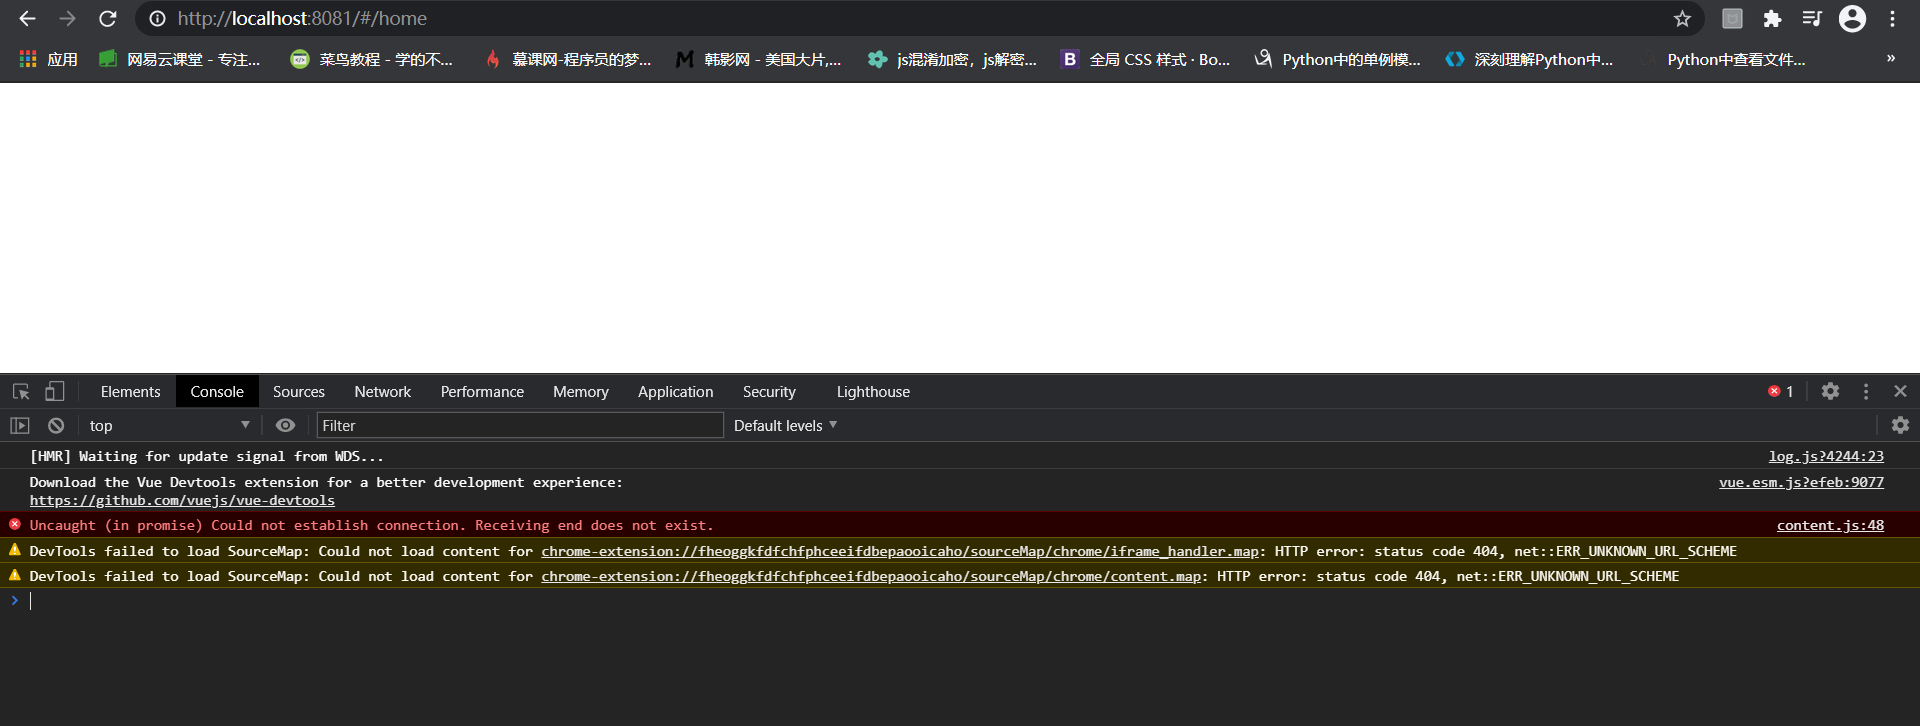Open the 菜鸟教程 bookmark
Image resolution: width=1920 pixels, height=726 pixels.
point(372,59)
